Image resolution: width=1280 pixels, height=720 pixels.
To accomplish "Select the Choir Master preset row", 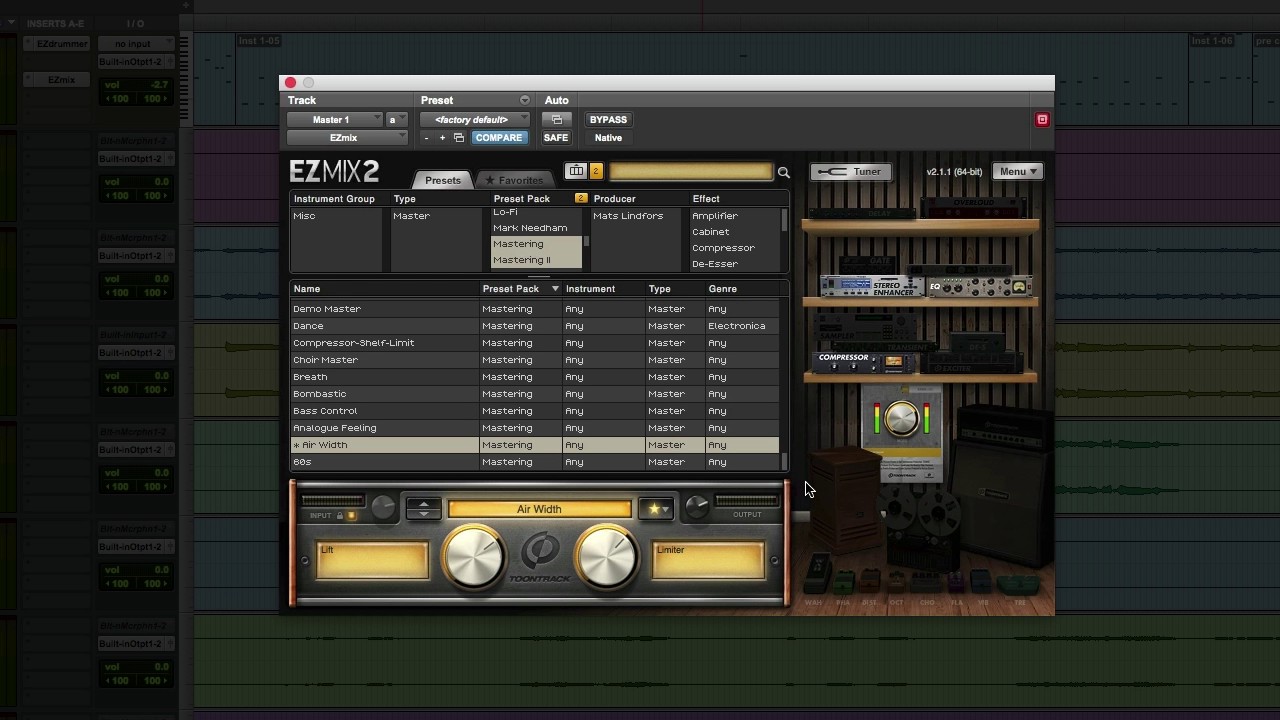I will [x=535, y=360].
